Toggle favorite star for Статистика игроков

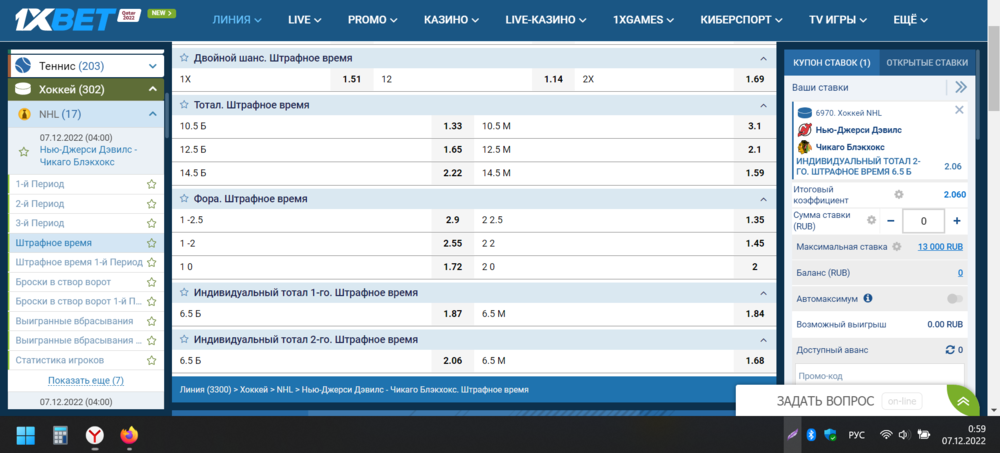151,360
